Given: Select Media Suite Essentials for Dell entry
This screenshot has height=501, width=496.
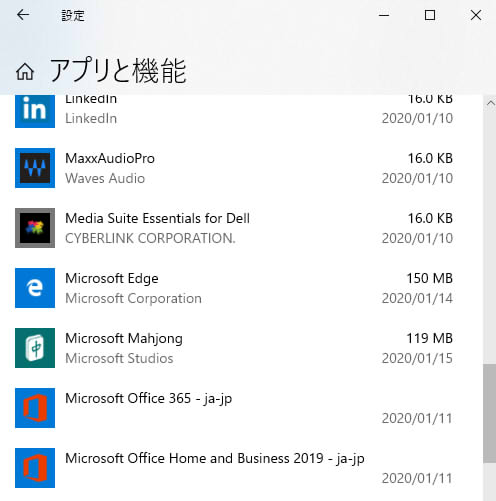Looking at the screenshot, I should coord(241,228).
